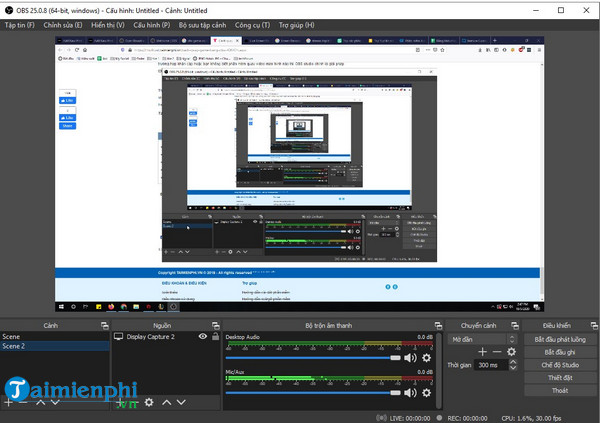Open Desktop Audio settings gear

pyautogui.click(x=426, y=358)
